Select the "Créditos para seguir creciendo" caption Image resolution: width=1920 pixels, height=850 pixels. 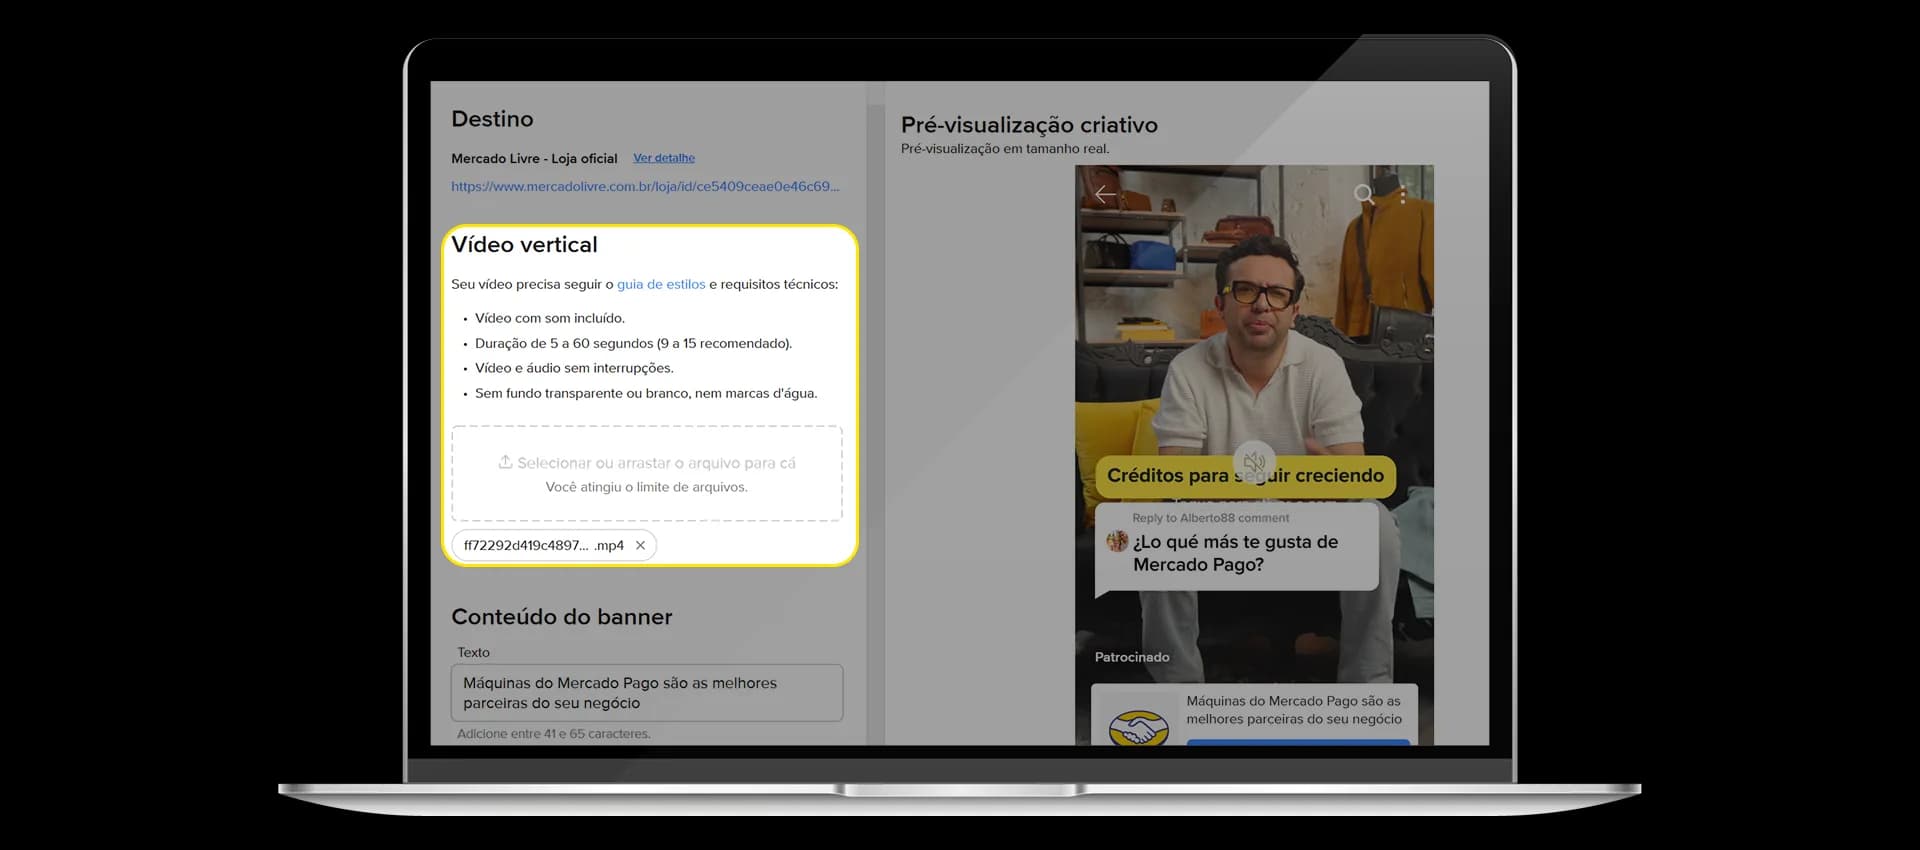pos(1245,476)
